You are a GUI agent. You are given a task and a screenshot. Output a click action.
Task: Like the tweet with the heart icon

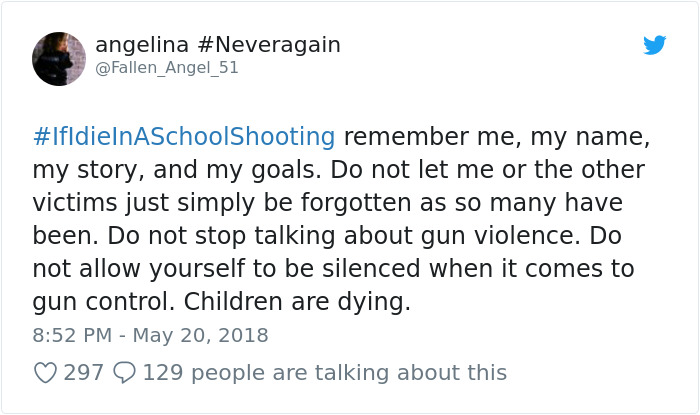tap(45, 373)
